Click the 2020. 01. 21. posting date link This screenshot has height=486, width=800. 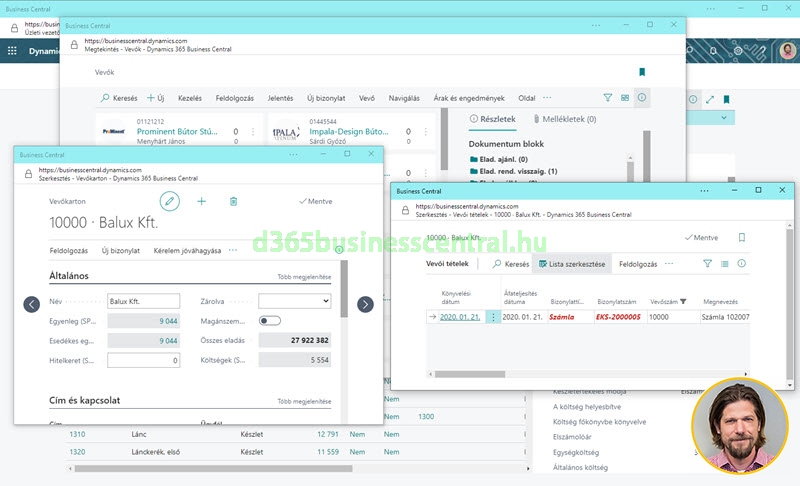[460, 317]
